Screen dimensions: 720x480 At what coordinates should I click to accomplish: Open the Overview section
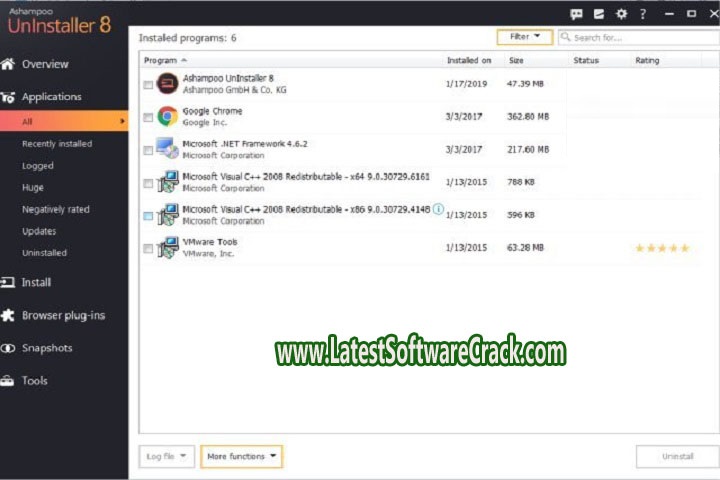[x=45, y=64]
